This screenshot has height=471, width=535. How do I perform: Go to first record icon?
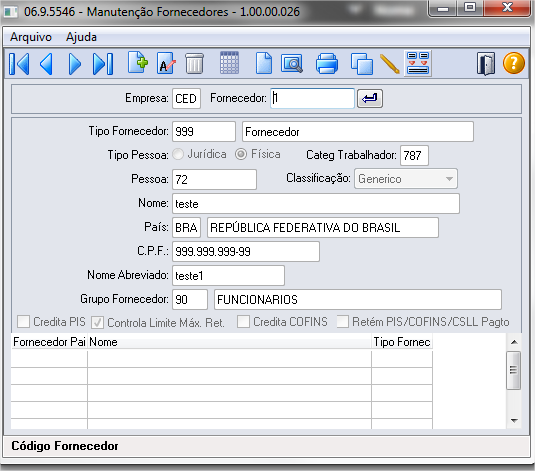coord(19,64)
